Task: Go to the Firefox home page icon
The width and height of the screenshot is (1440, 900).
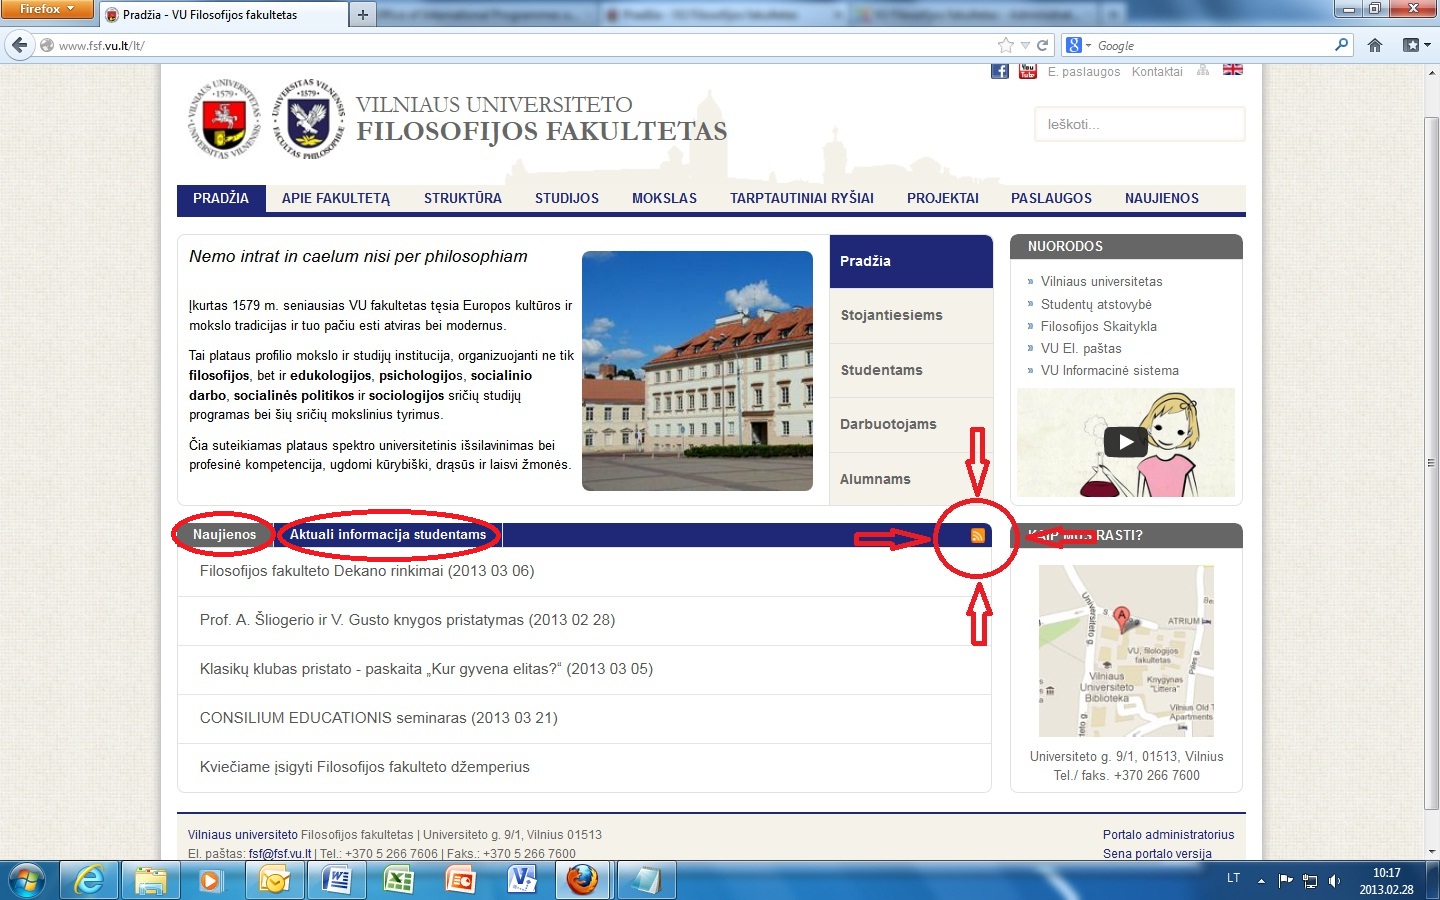Action: [1375, 45]
